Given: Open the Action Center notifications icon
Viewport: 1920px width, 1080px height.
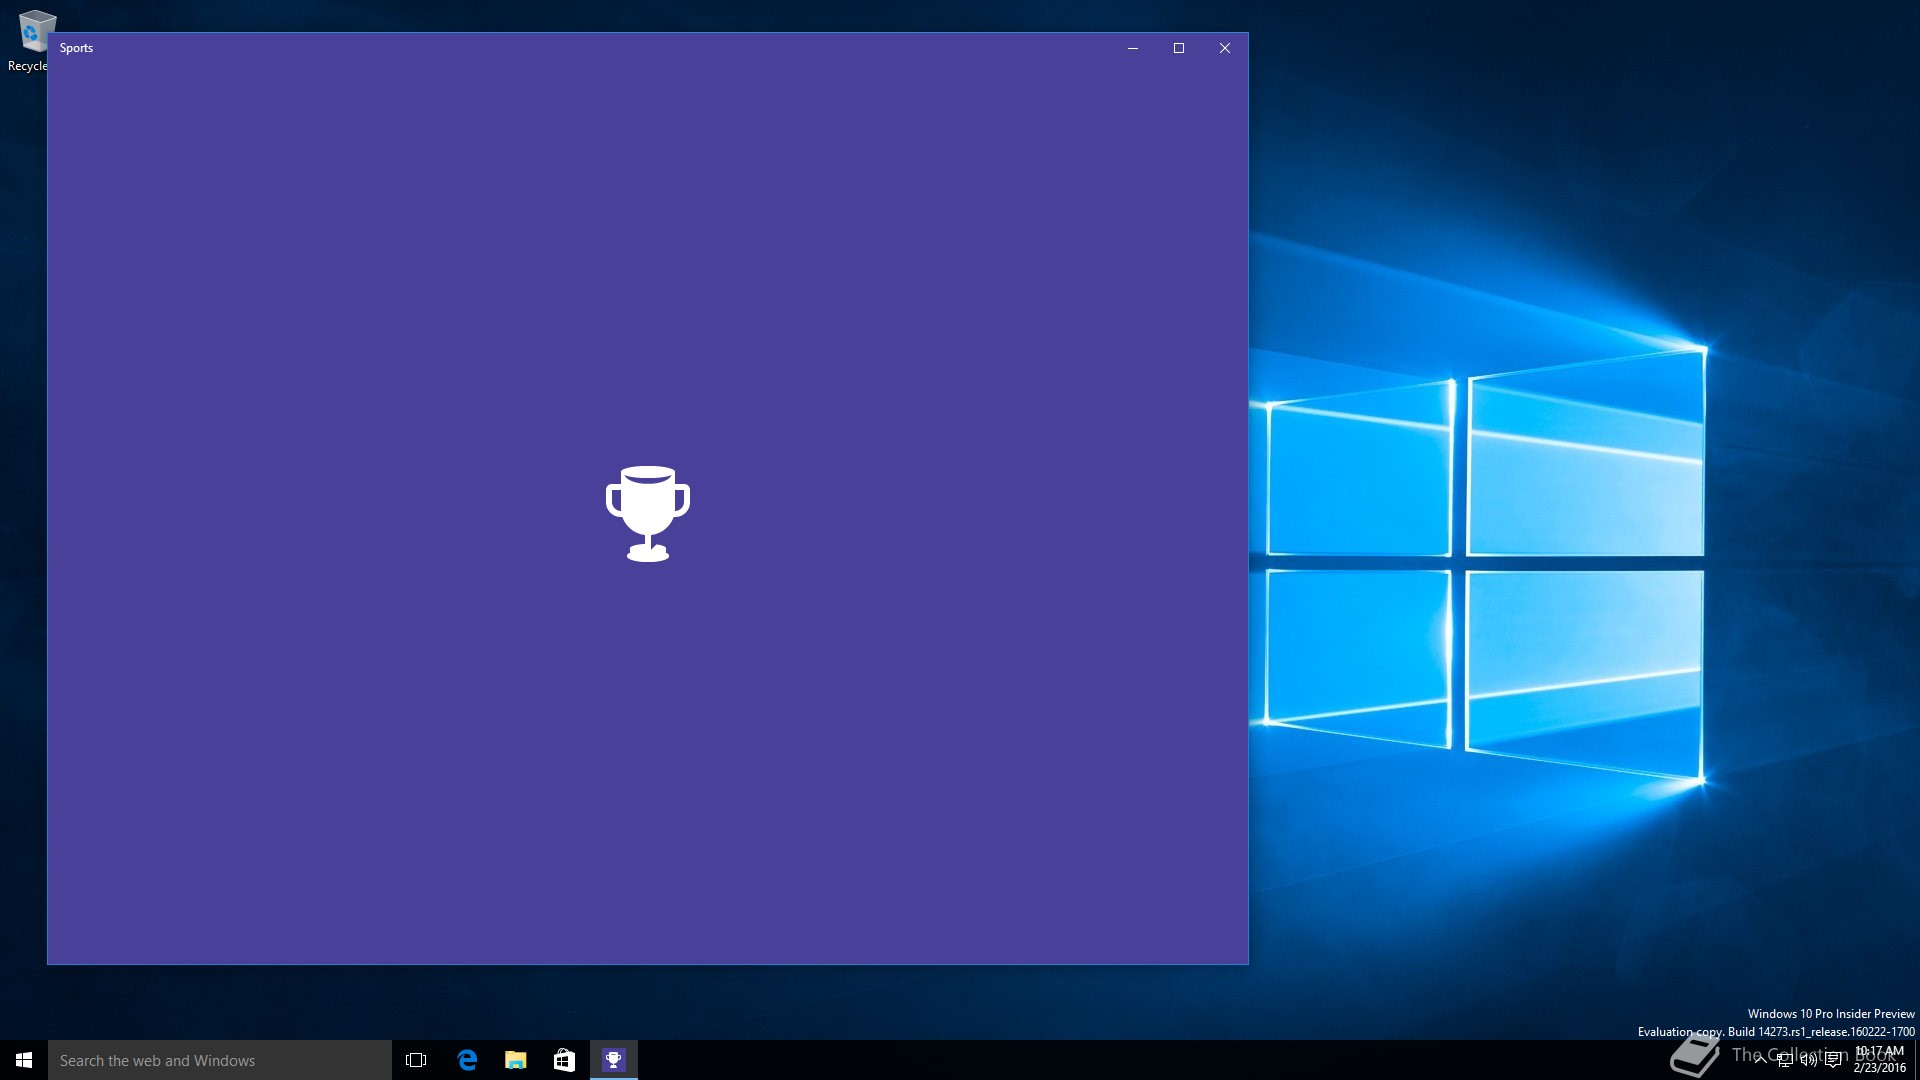Looking at the screenshot, I should pos(1833,1060).
